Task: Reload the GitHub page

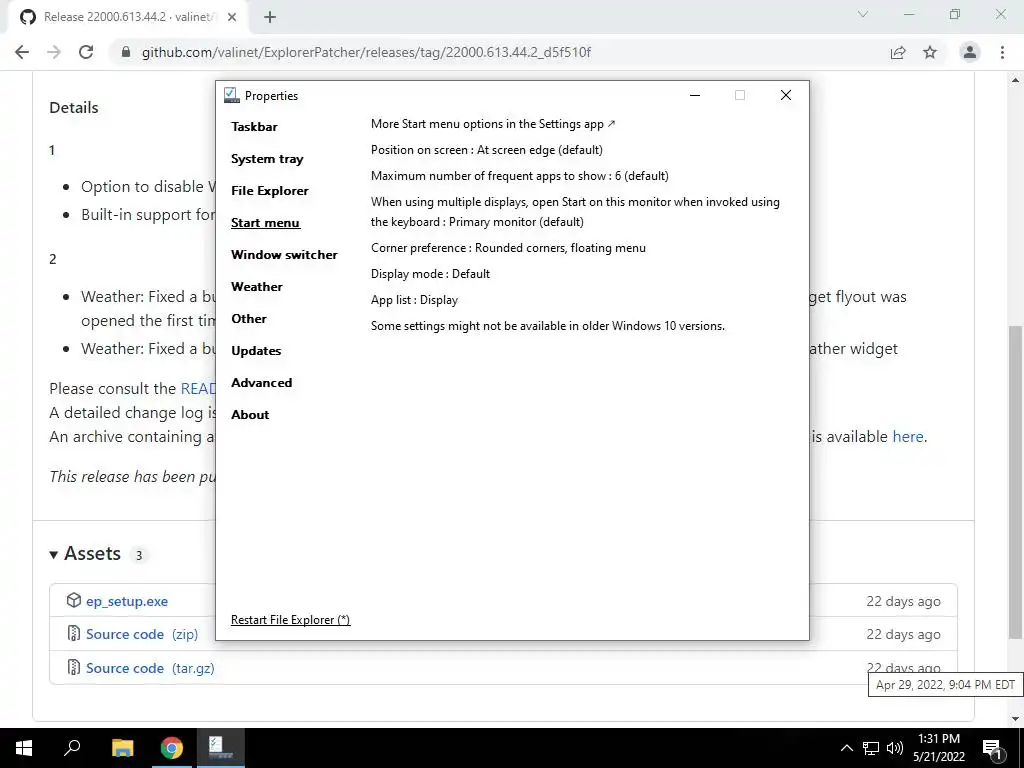Action: pyautogui.click(x=86, y=52)
